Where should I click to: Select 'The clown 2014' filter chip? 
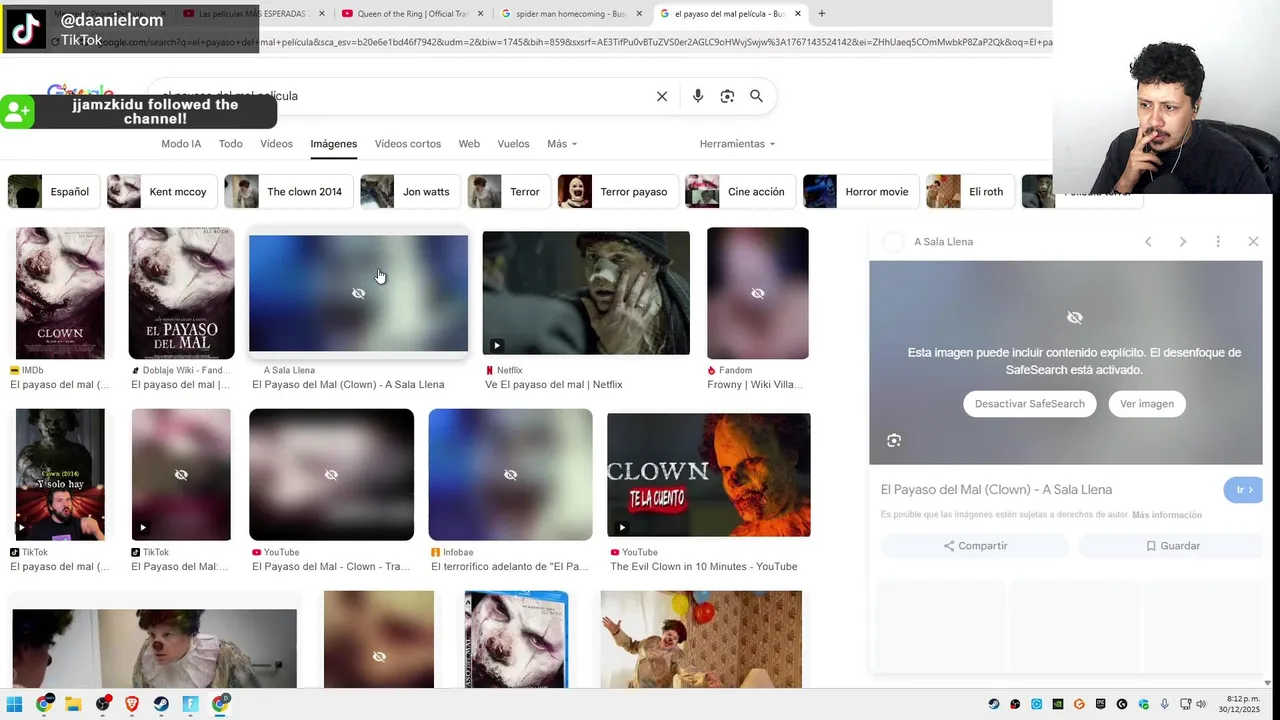click(x=289, y=192)
